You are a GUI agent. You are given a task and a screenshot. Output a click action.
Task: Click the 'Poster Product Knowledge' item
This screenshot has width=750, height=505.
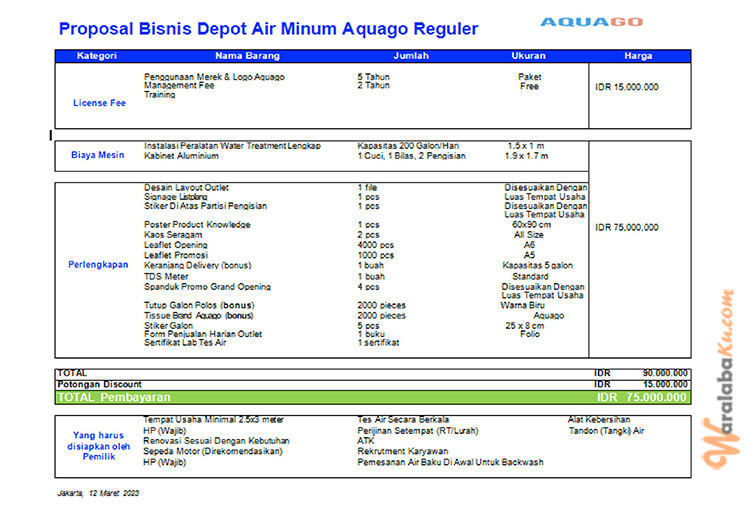coord(198,225)
